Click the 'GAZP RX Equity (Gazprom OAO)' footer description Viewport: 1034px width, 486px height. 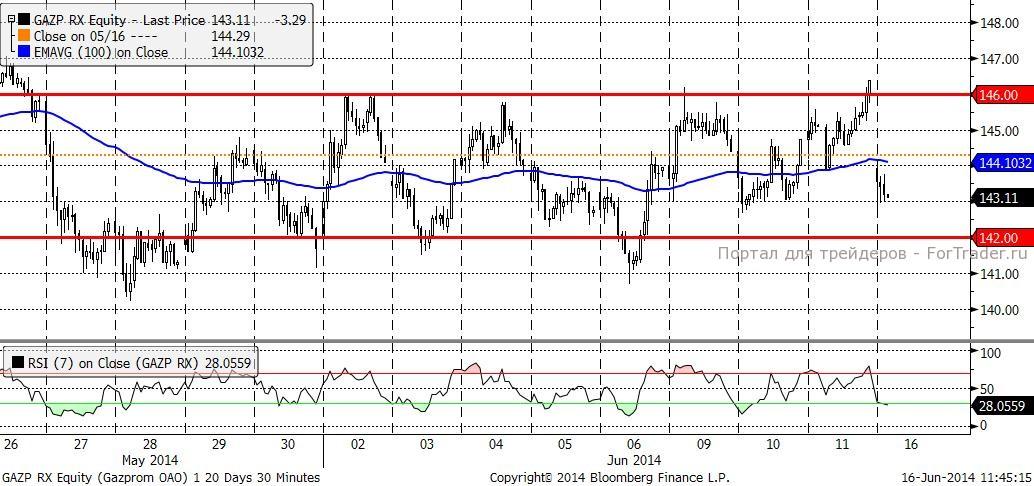click(96, 477)
